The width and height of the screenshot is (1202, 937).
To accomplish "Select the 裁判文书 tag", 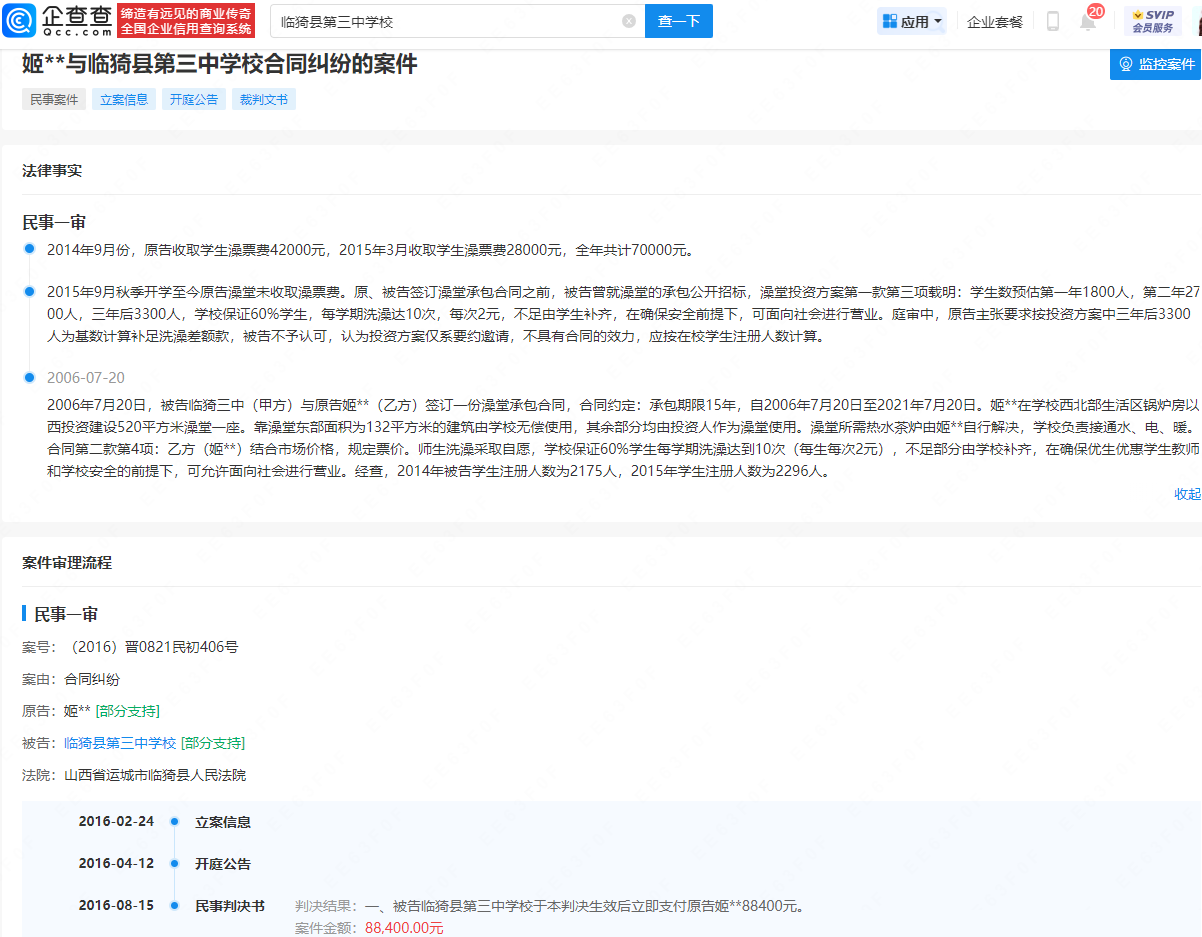I will [263, 100].
